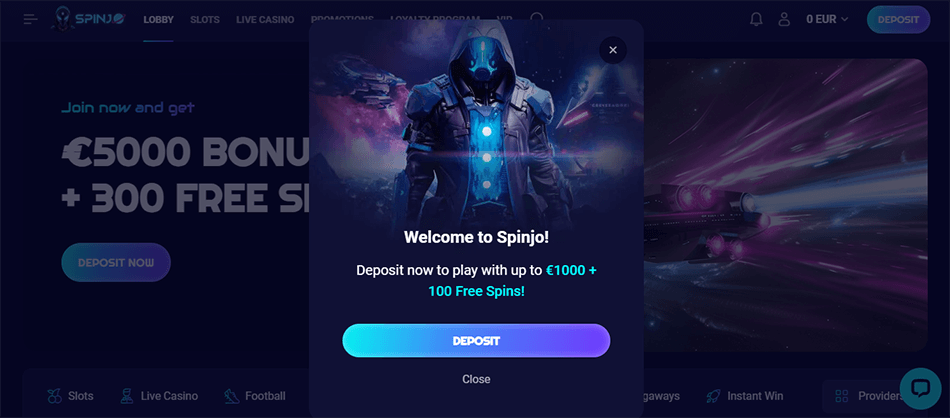Click the header Deposit button
The width and height of the screenshot is (950, 418).
899,19
